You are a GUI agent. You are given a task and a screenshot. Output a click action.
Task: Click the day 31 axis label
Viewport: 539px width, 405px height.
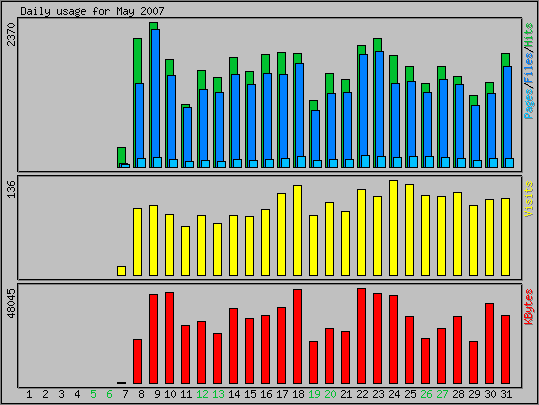coord(506,394)
